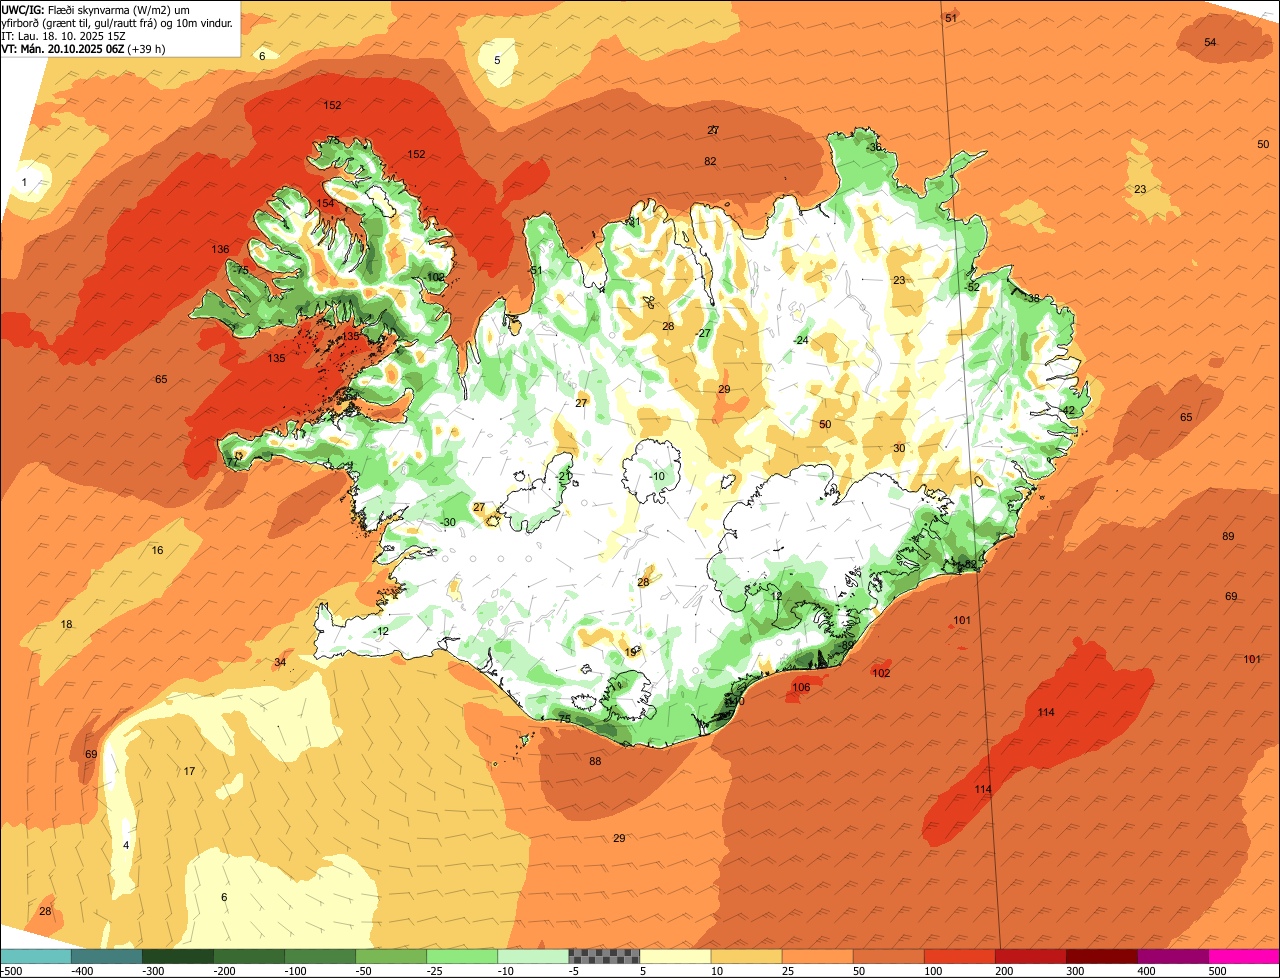Click the map value '17' in the southwest sea
Screen dimensions: 1280x978
pyautogui.click(x=189, y=771)
